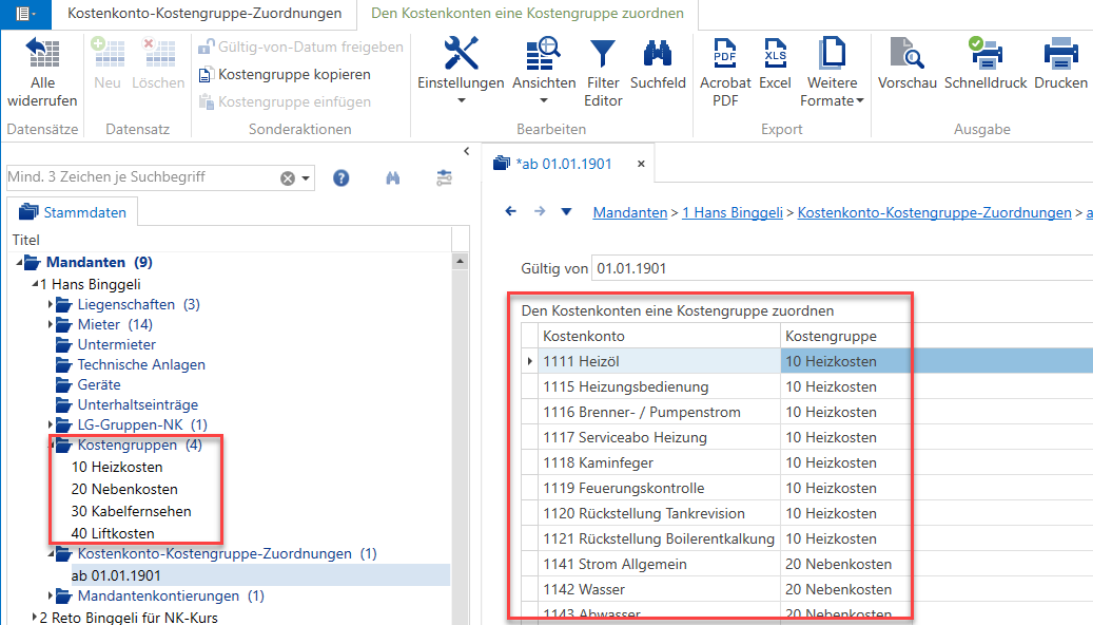Open the Filter Editor funnel icon
The height and width of the screenshot is (625, 1093).
(x=603, y=54)
